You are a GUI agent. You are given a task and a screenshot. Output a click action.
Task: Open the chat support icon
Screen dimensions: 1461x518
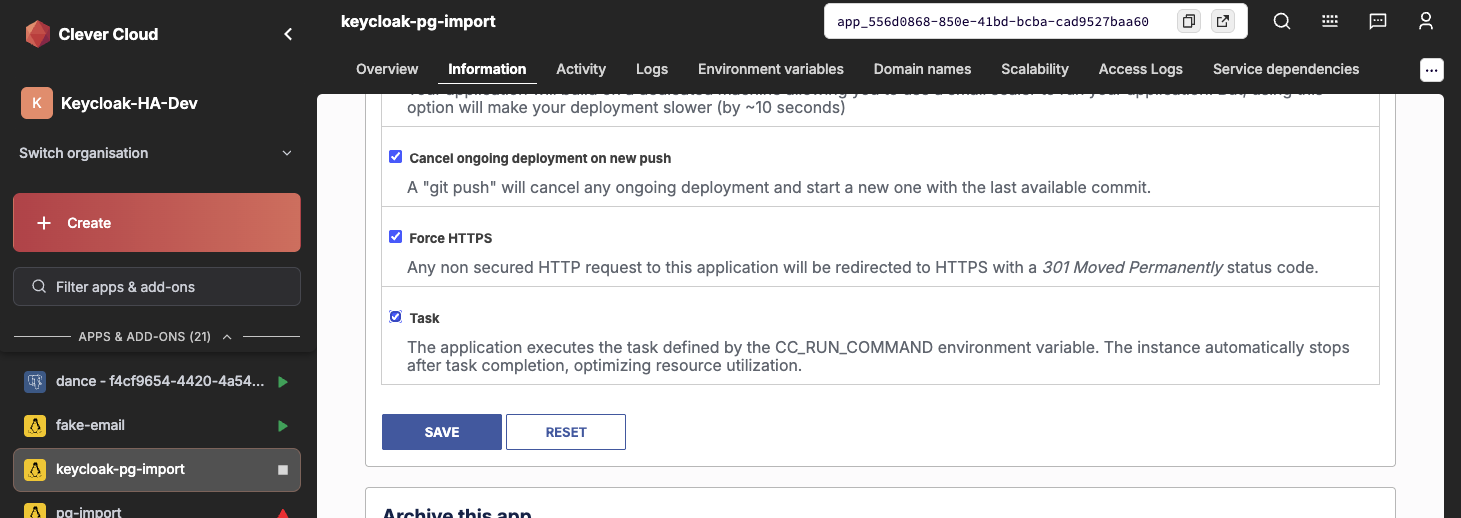[1378, 21]
